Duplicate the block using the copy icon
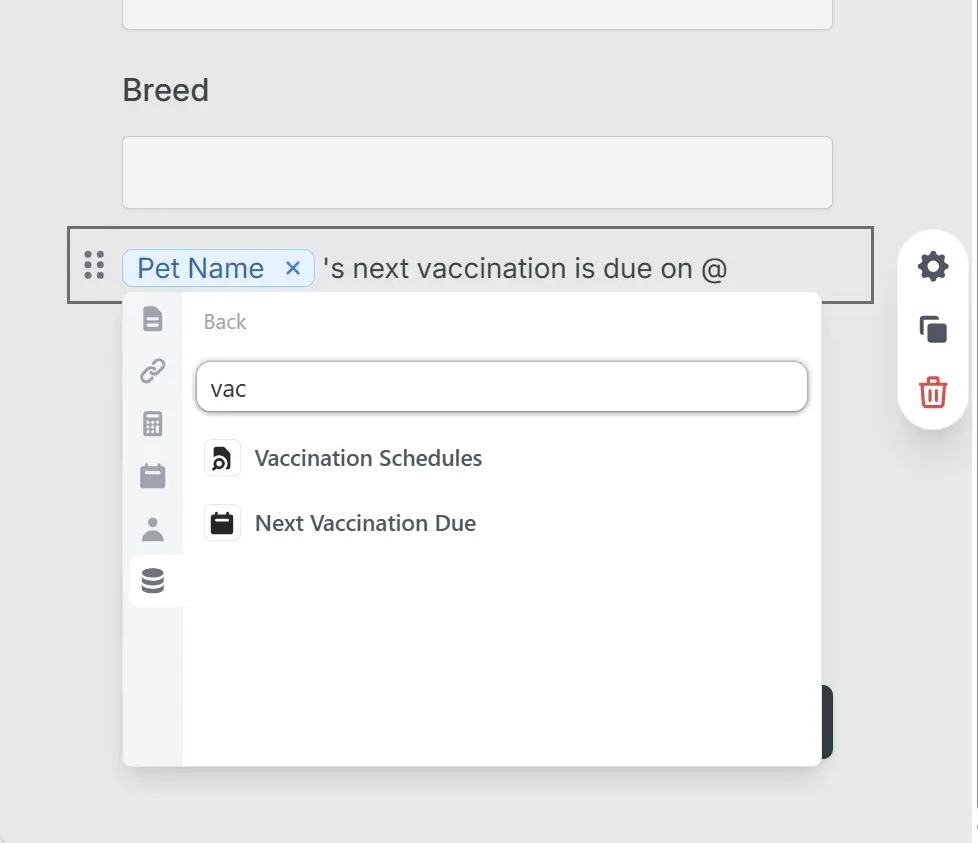The width and height of the screenshot is (978, 843). 932,329
